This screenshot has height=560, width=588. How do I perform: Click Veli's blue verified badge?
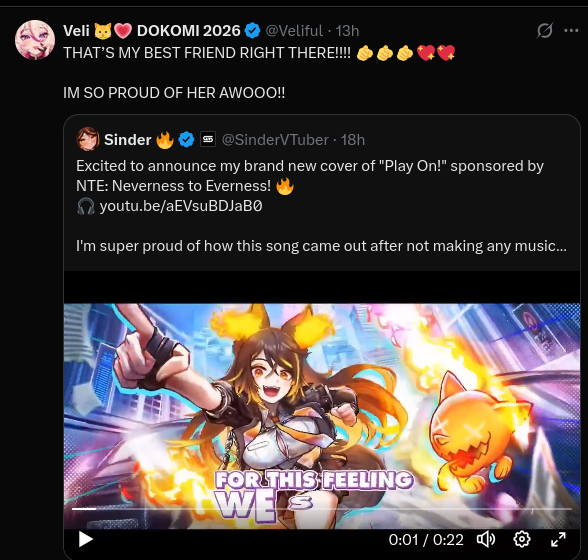click(252, 31)
